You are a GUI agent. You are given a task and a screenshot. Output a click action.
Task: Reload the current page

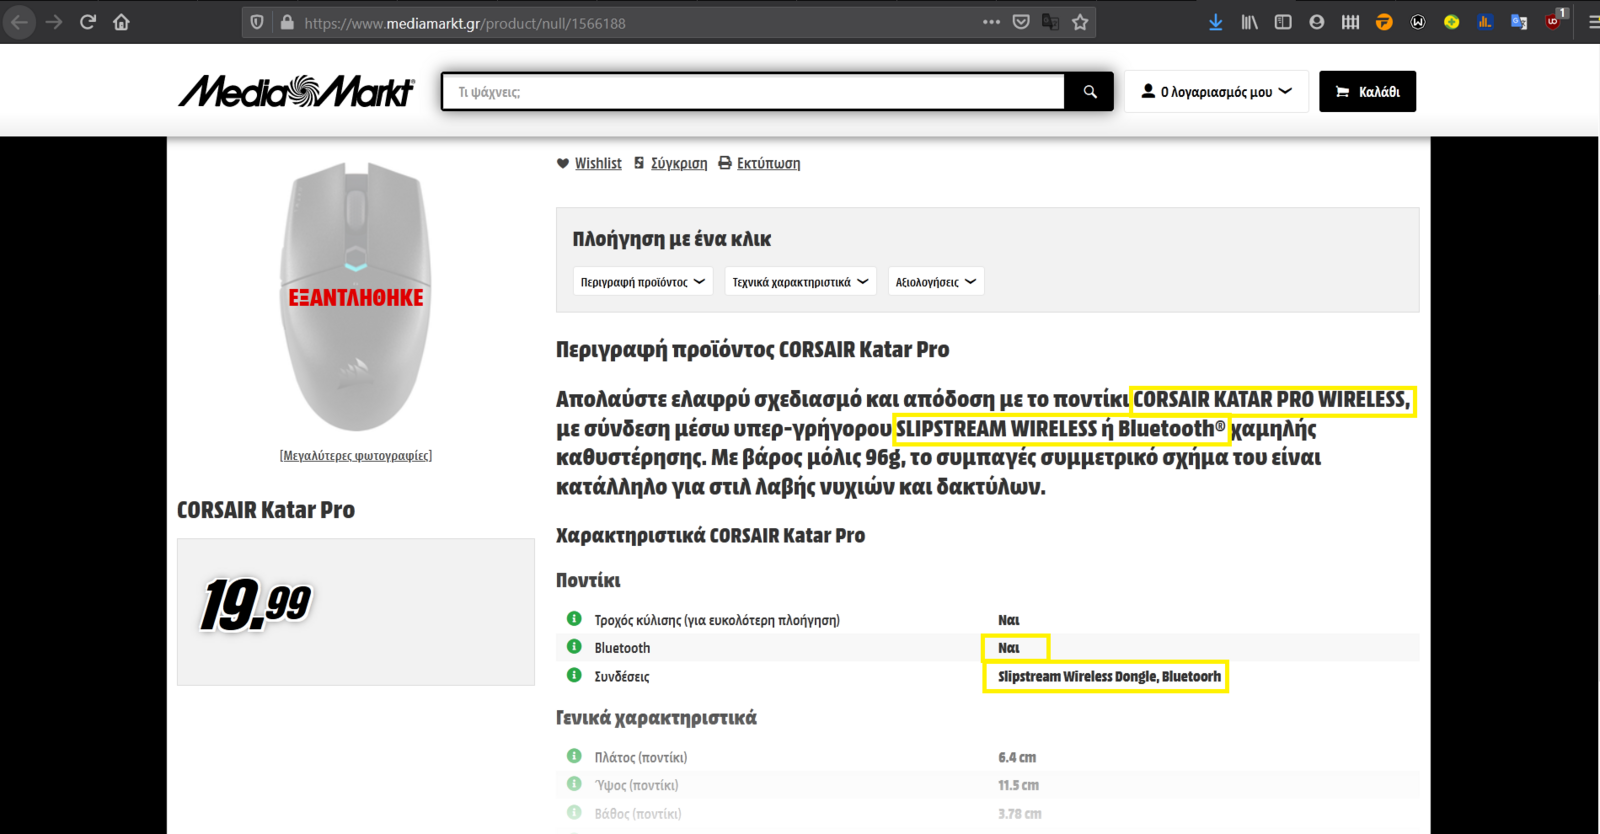(x=88, y=22)
